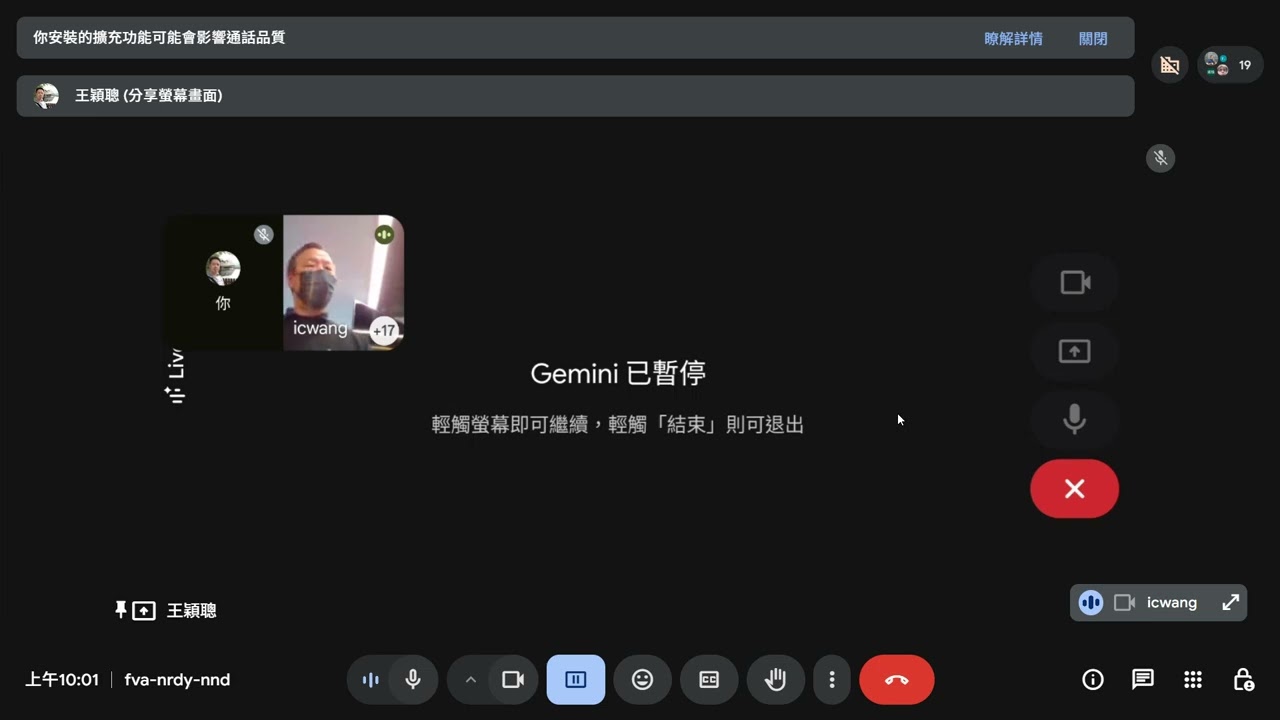
Task: Tap the Gemini microphone button
Action: click(x=1074, y=419)
